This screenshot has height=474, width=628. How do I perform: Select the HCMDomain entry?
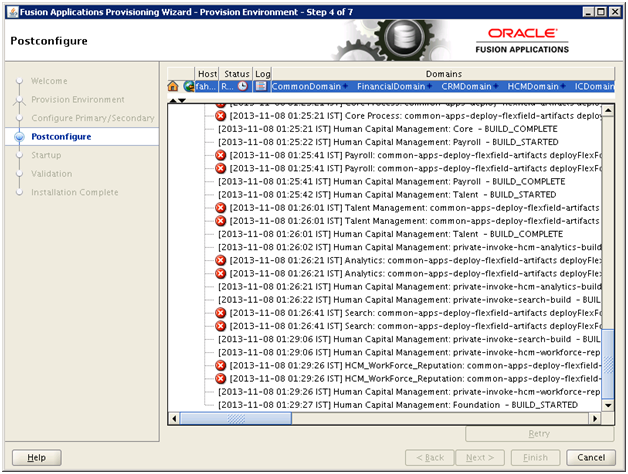pyautogui.click(x=533, y=86)
